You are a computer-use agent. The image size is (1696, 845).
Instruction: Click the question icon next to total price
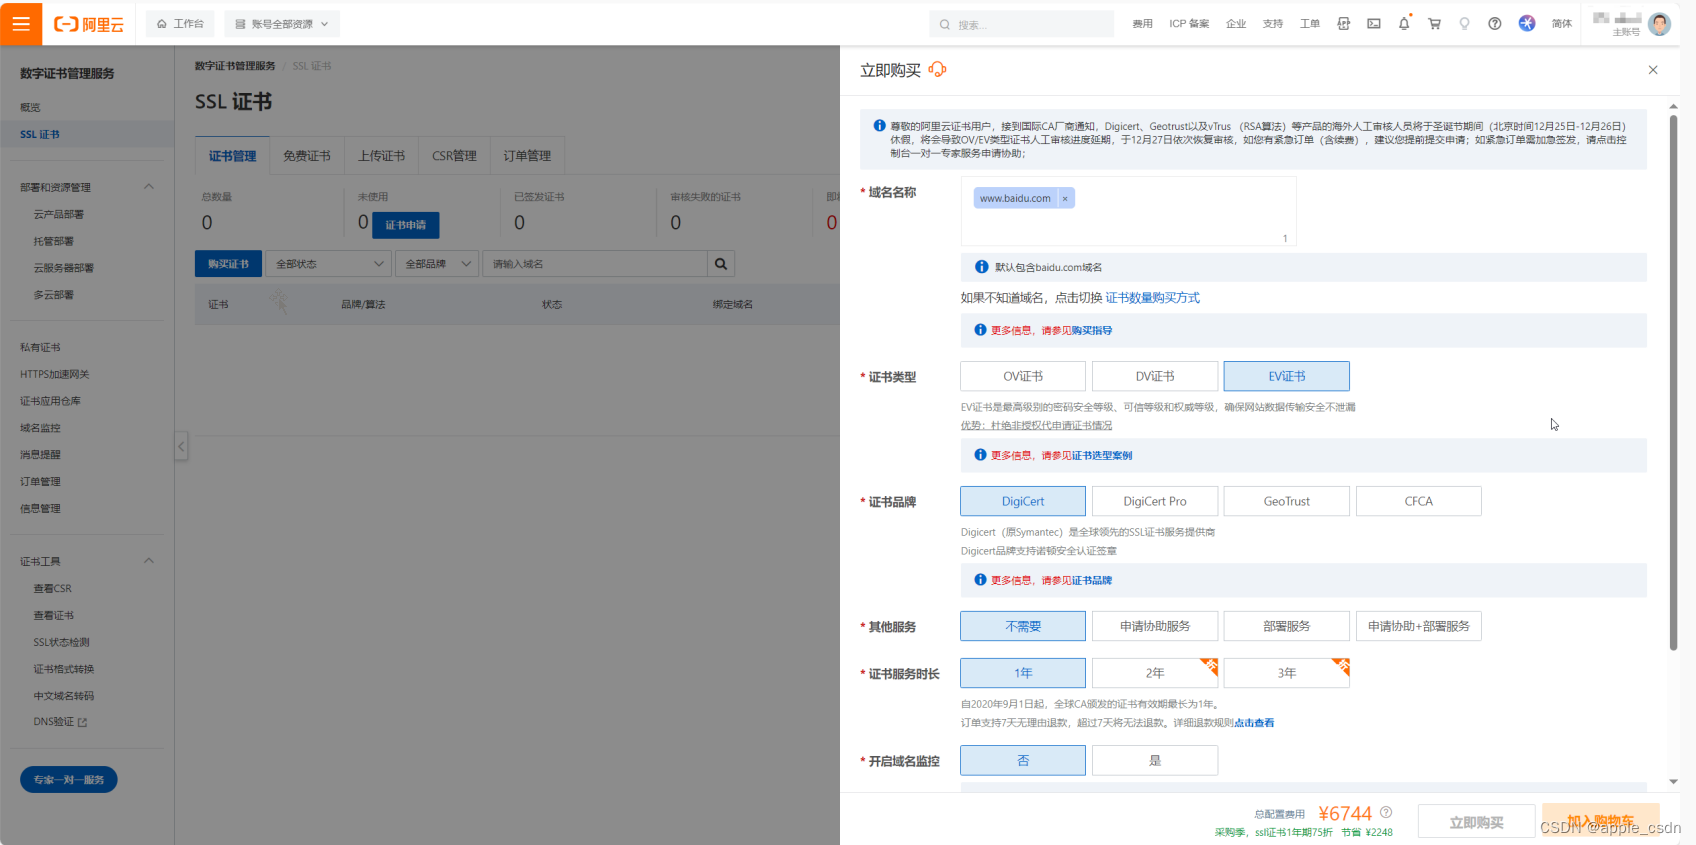(x=1386, y=812)
